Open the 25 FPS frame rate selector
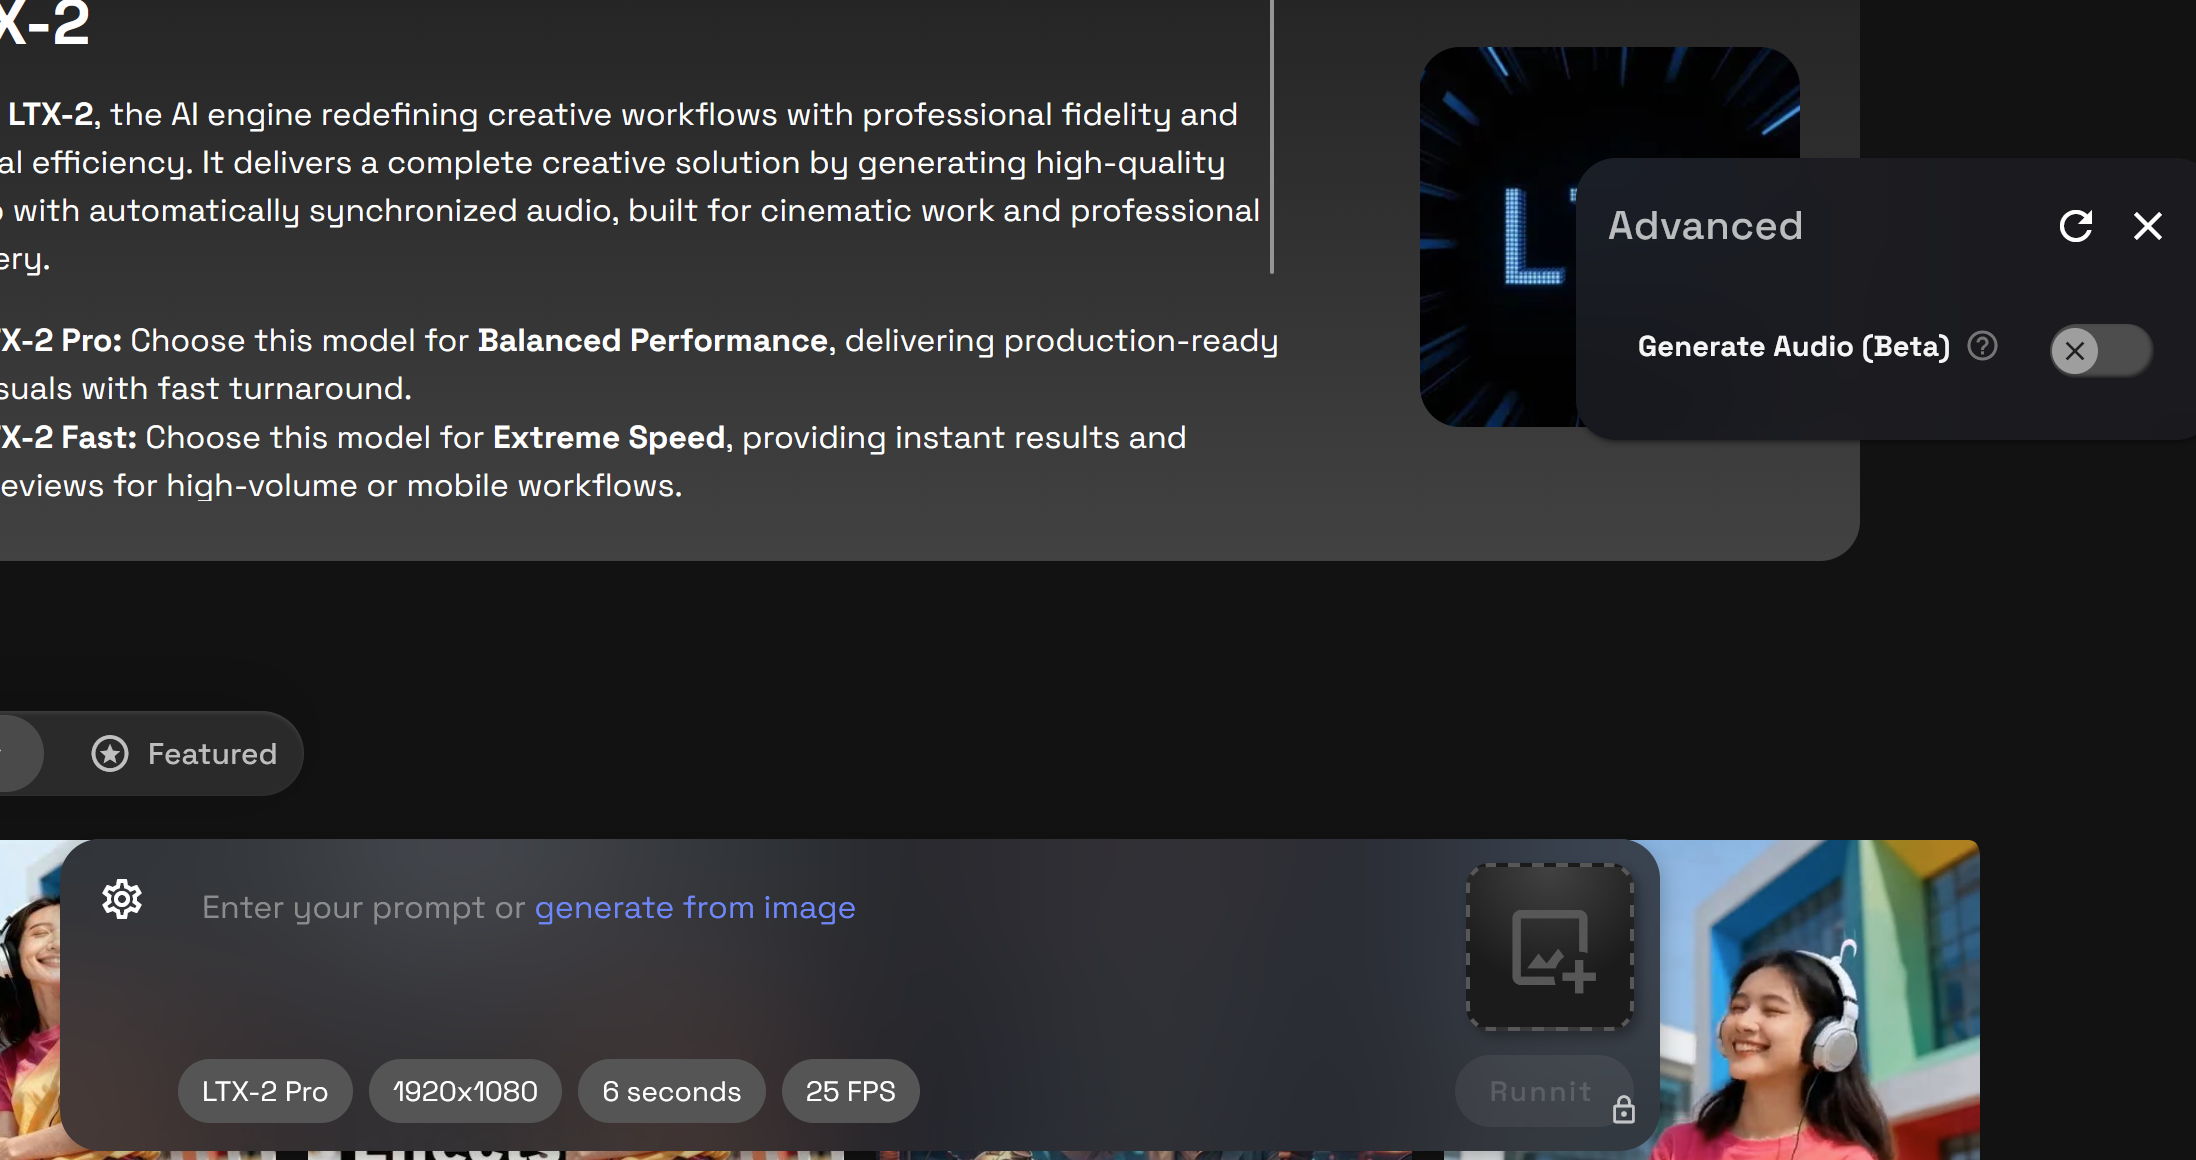The height and width of the screenshot is (1160, 2196). (850, 1091)
